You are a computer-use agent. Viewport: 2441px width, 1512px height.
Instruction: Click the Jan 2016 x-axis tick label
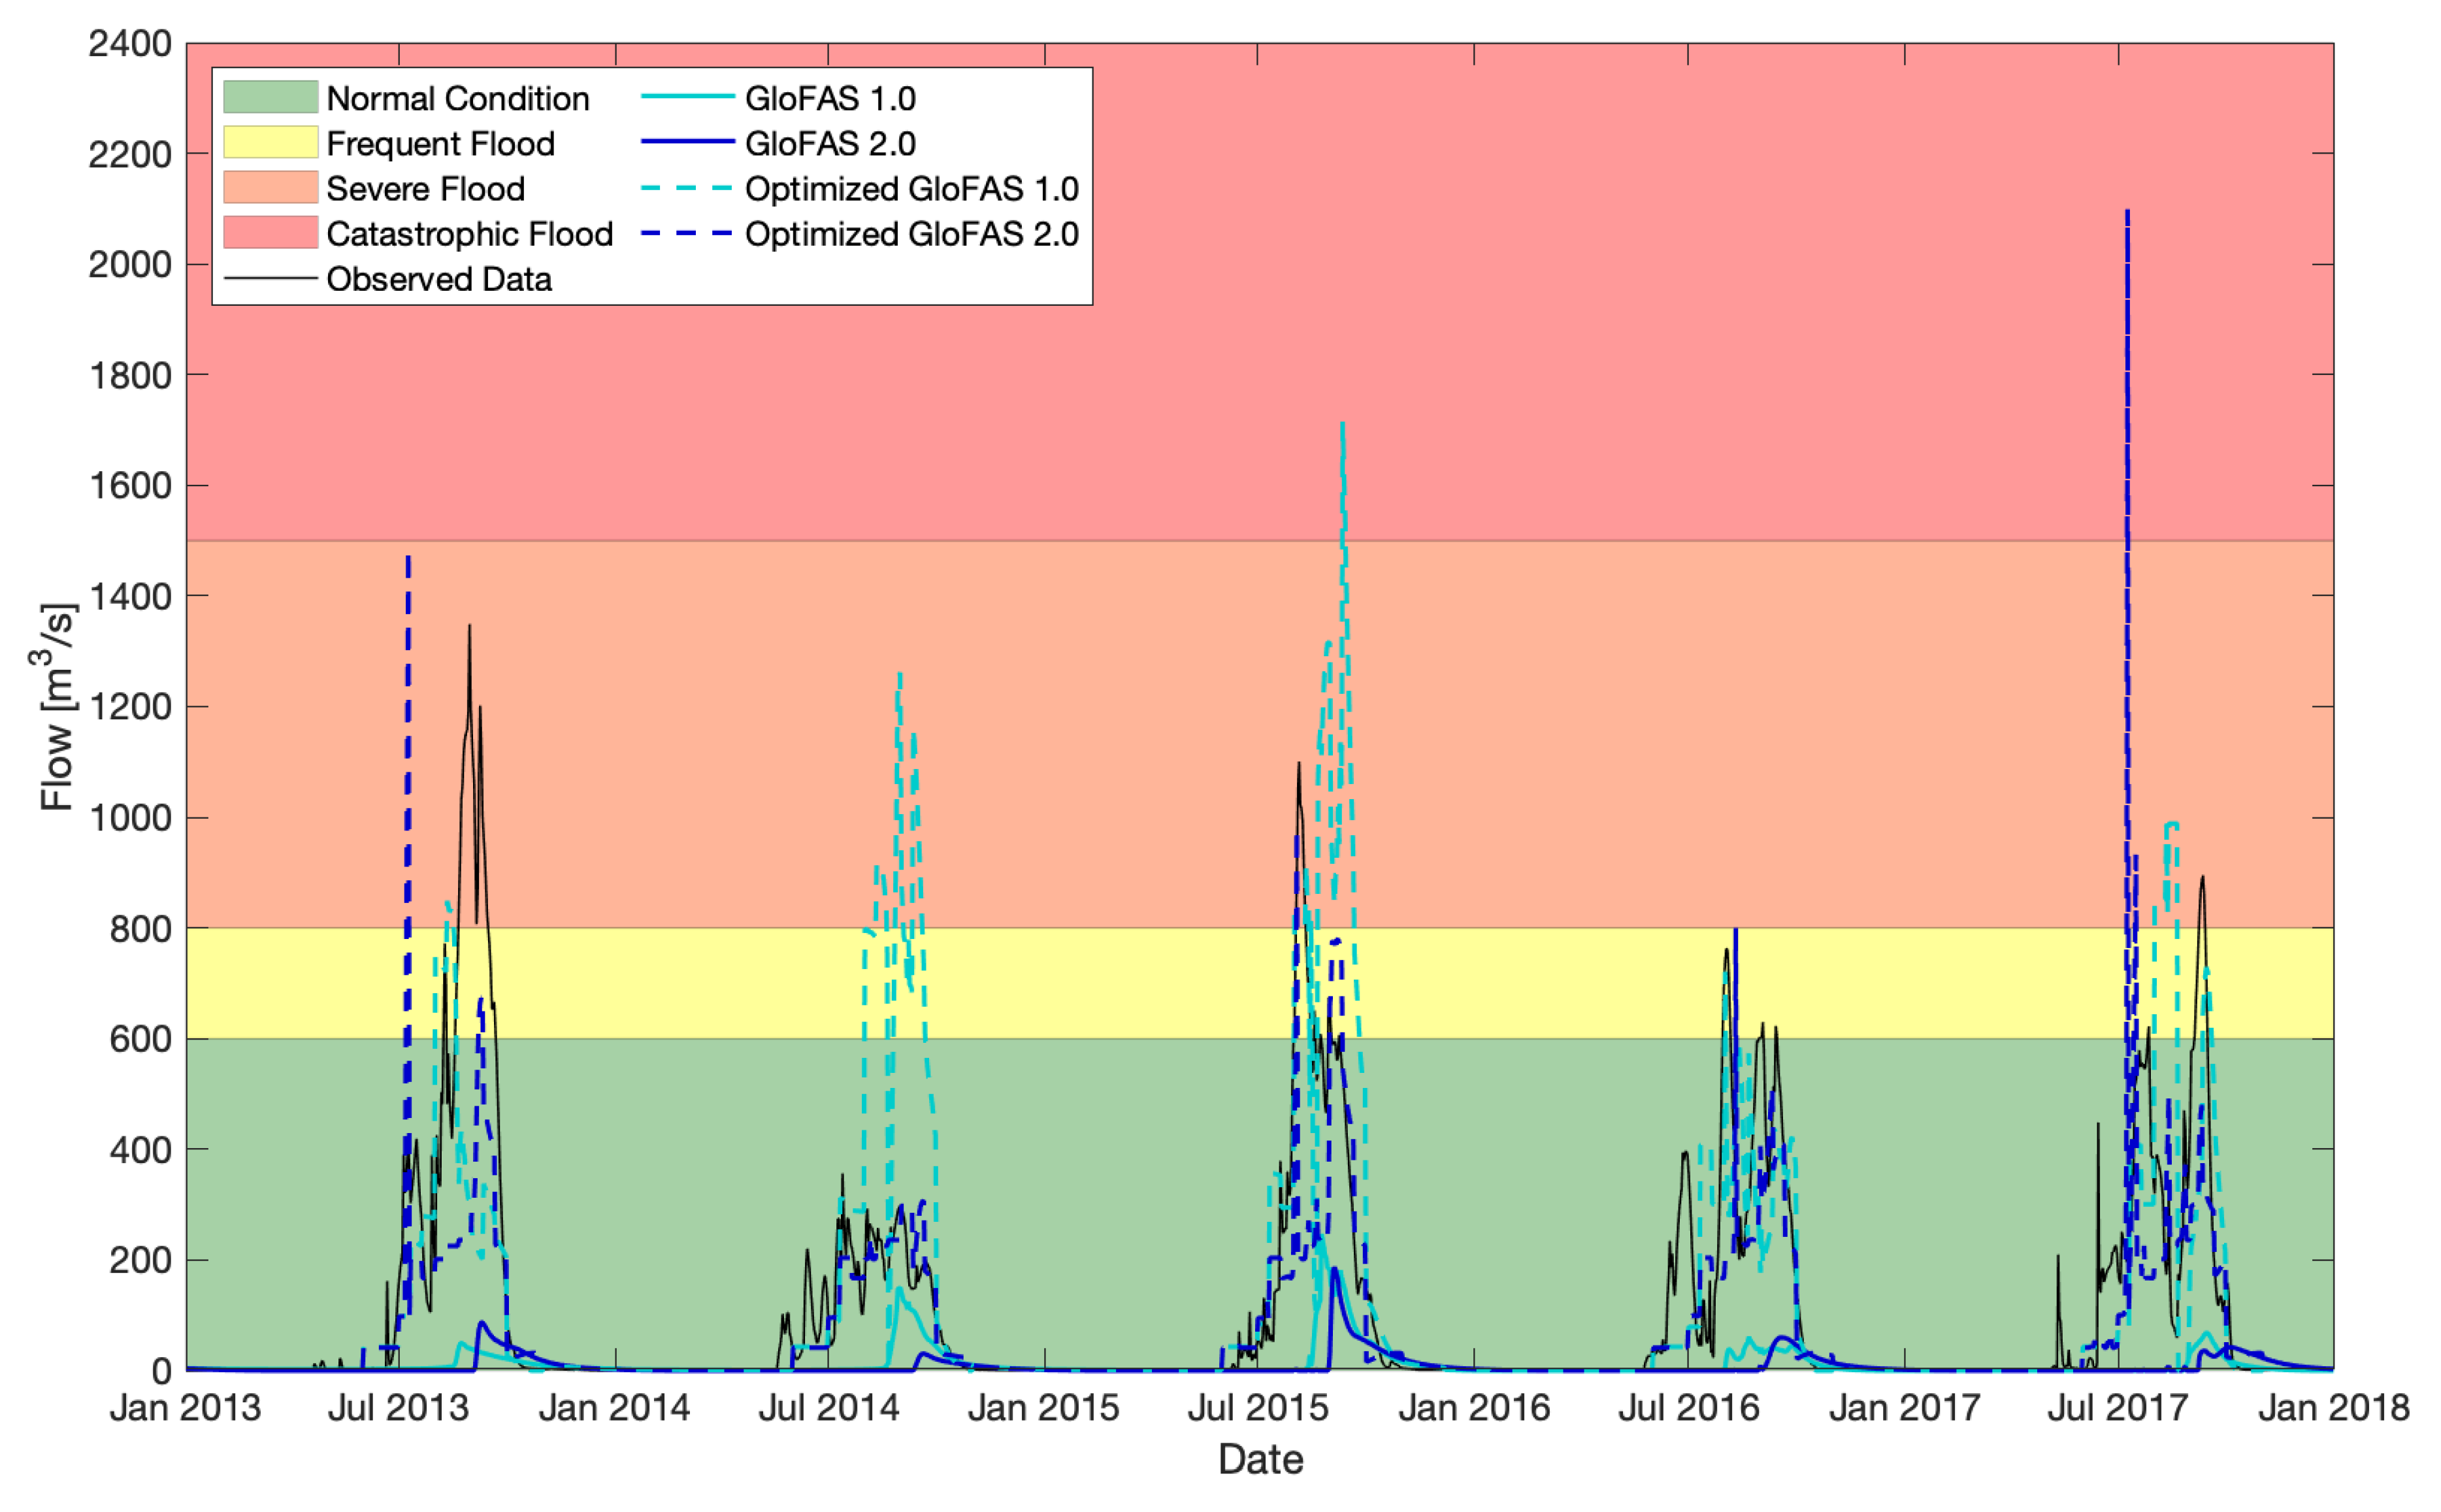click(1473, 1408)
